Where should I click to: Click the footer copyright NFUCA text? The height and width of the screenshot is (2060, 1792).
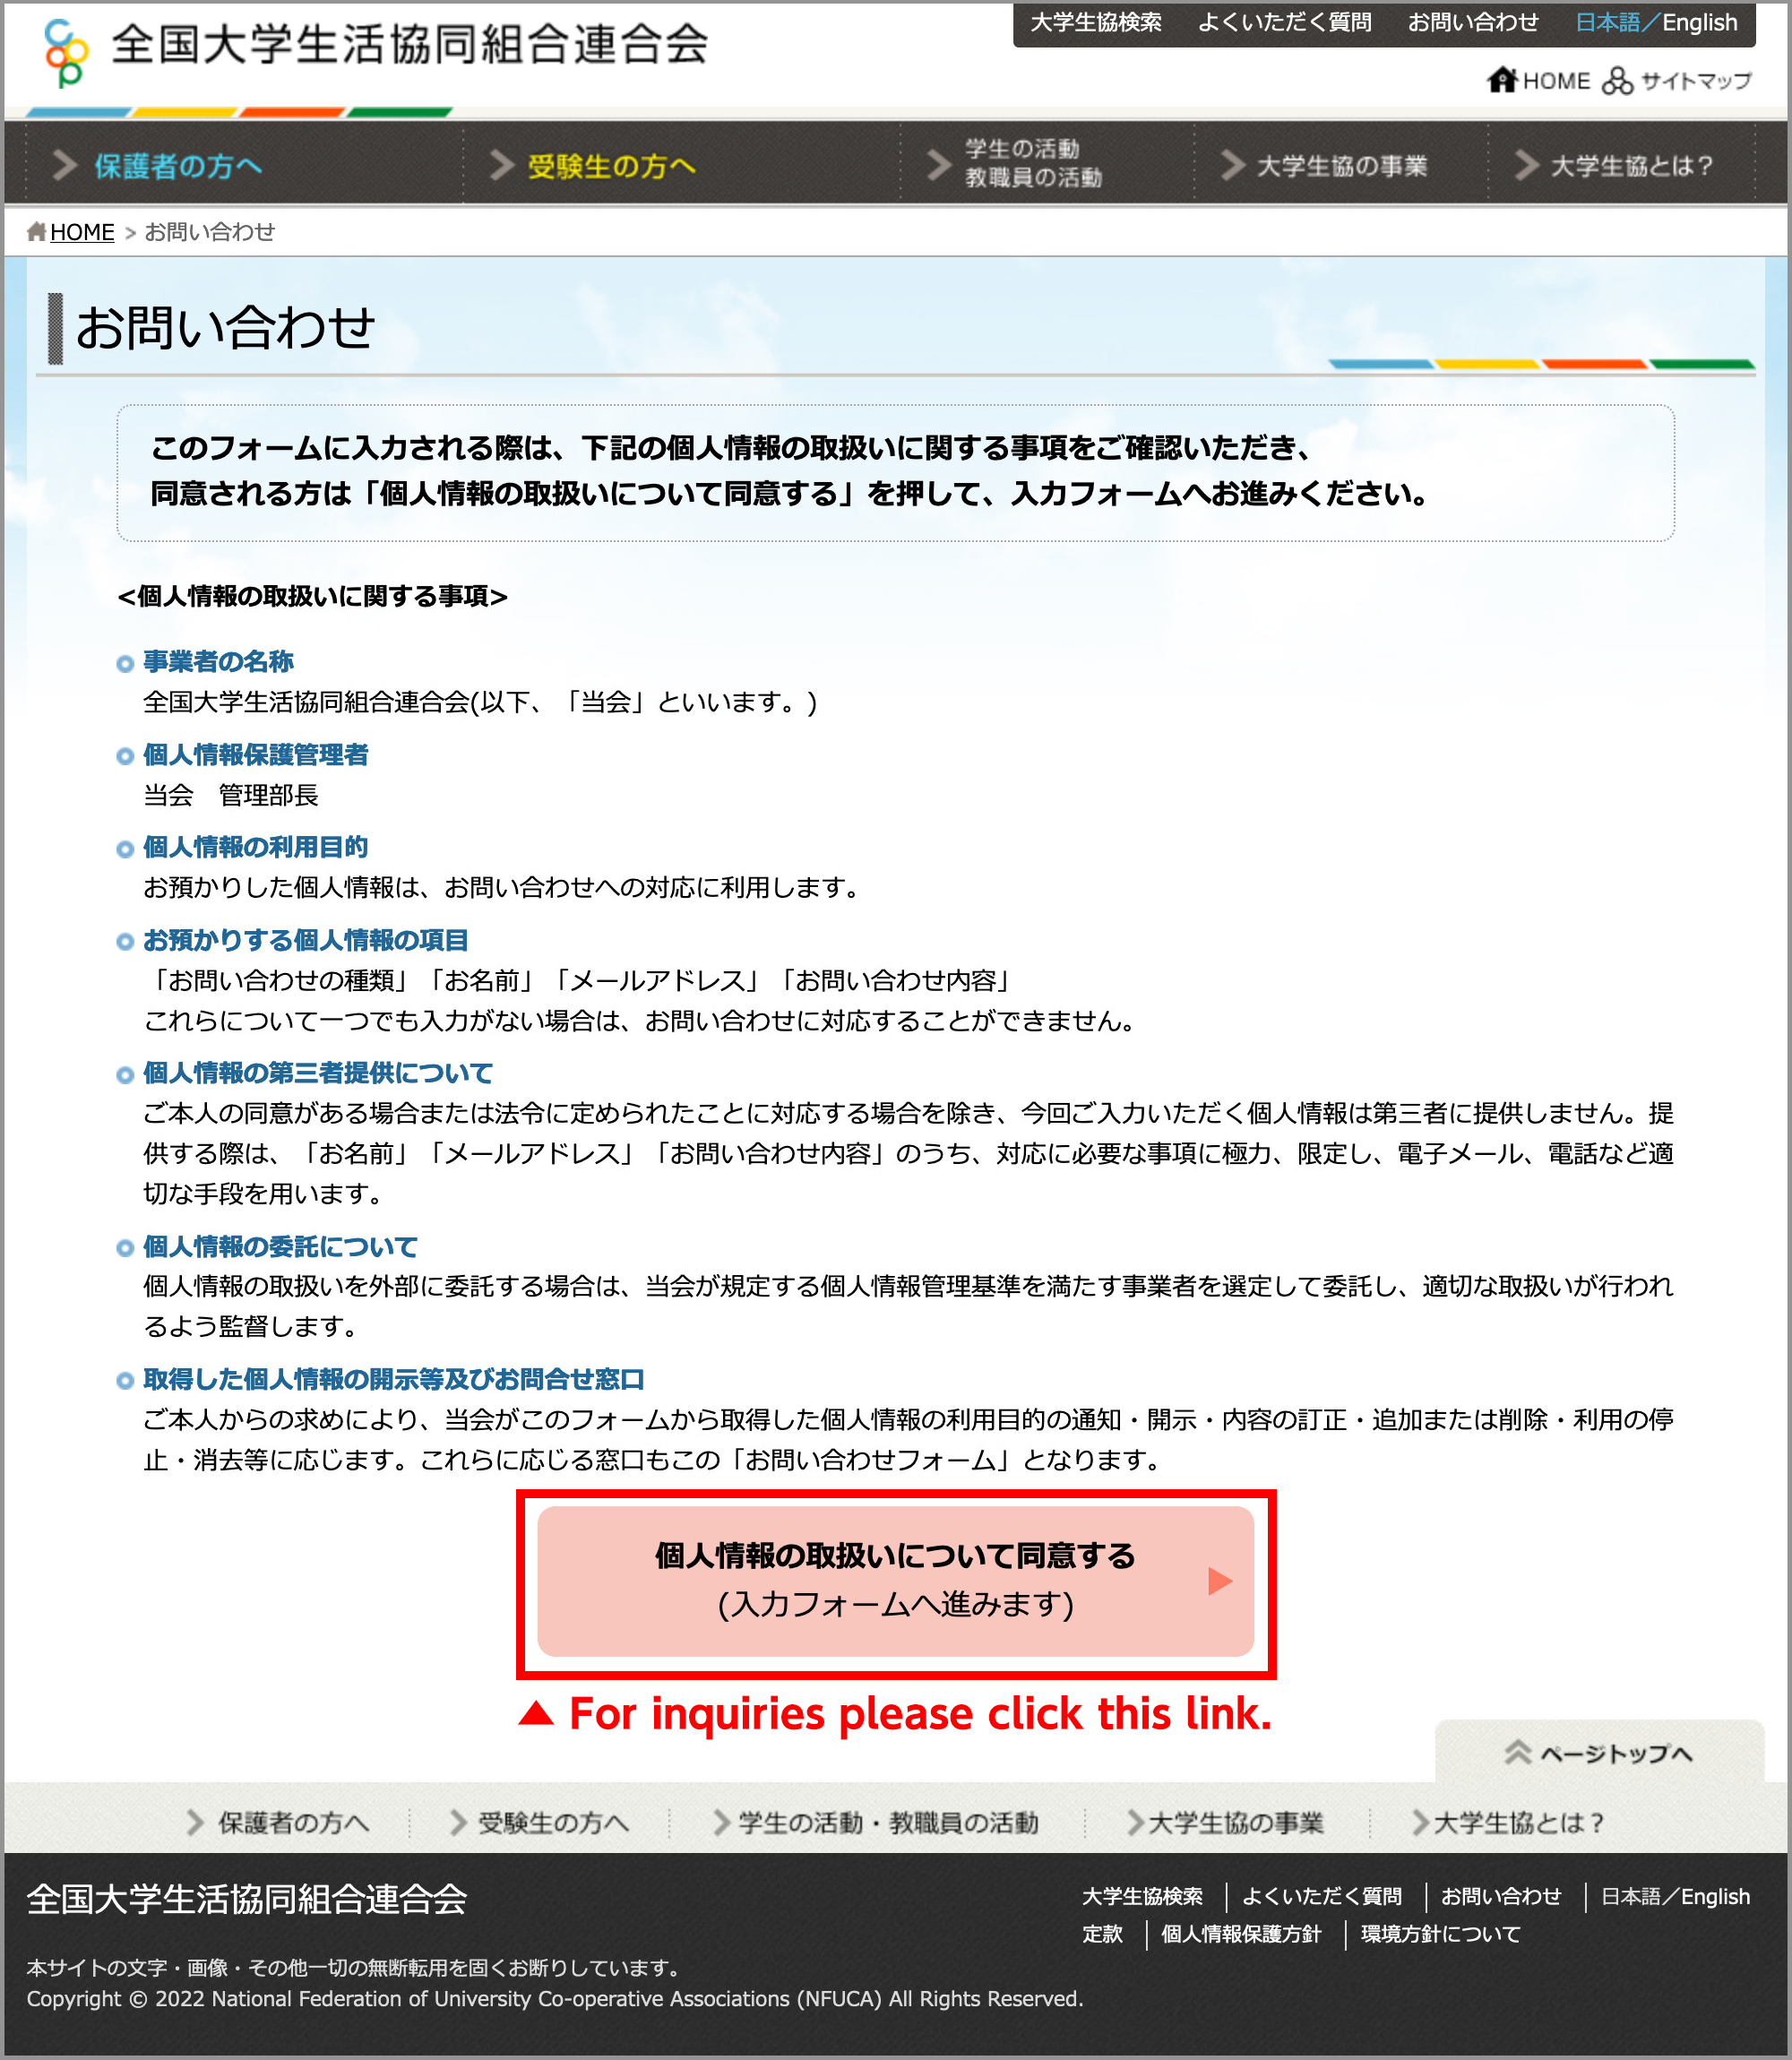point(555,1999)
